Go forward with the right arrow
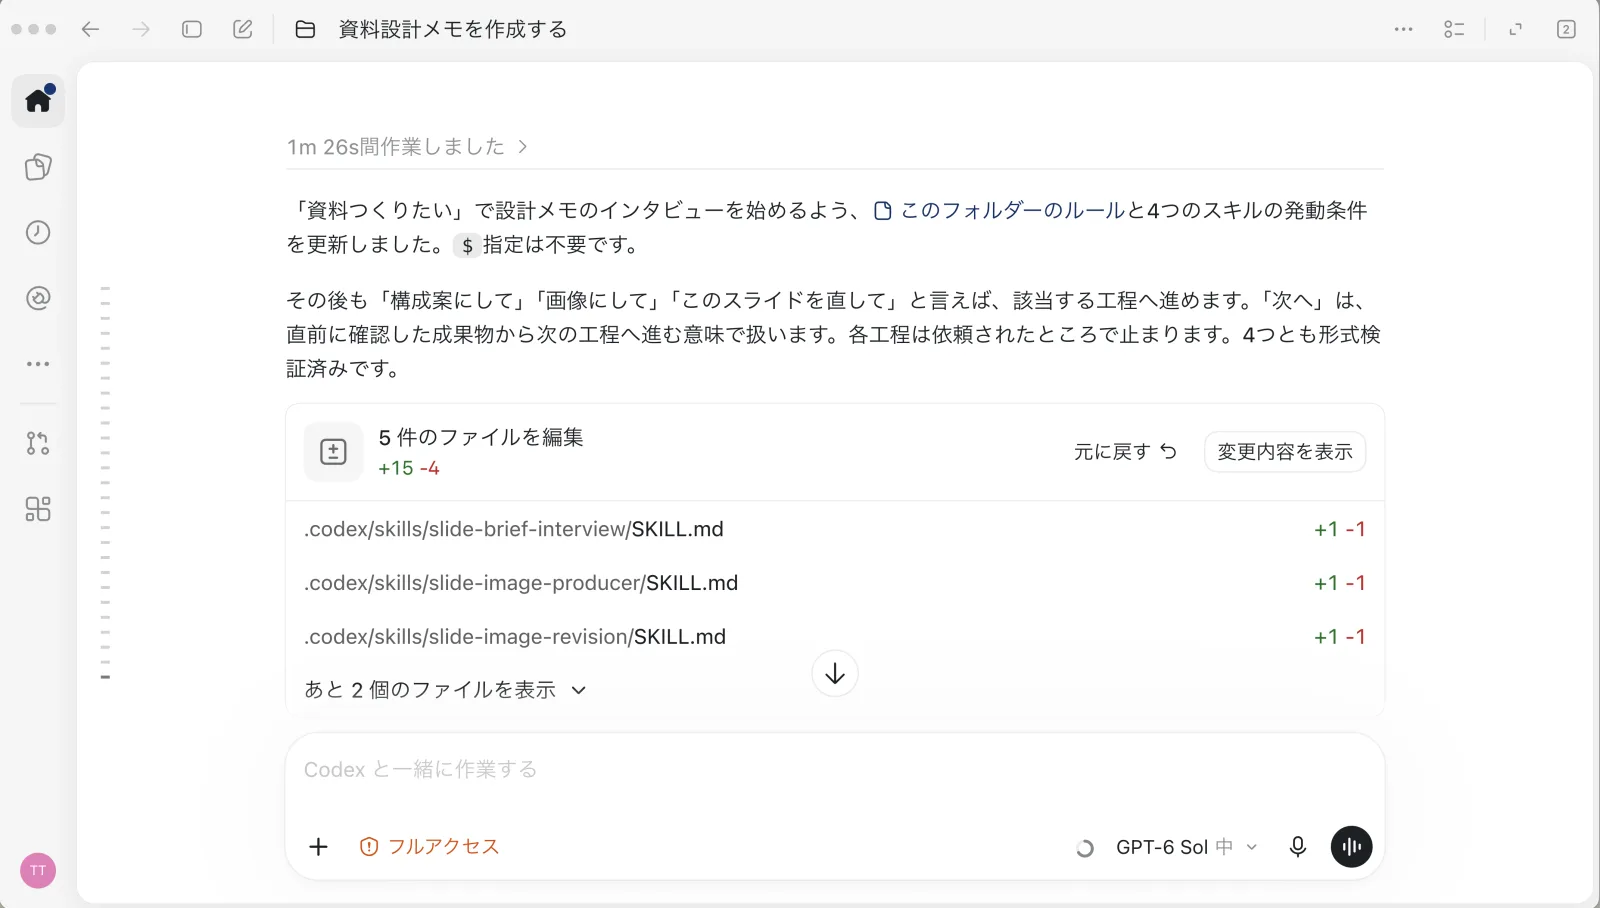Screen dimensions: 1600x908 [141, 30]
